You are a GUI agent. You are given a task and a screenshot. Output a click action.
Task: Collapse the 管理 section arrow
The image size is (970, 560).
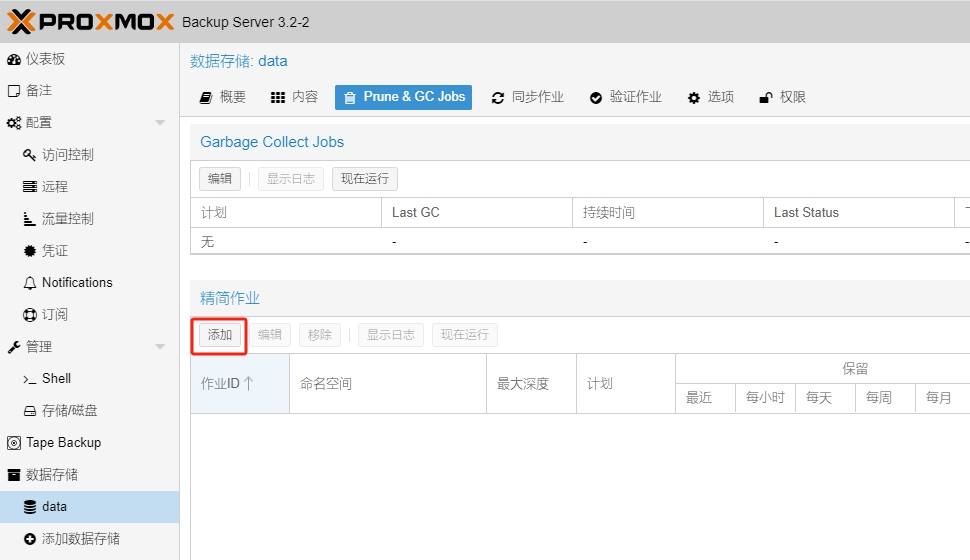[x=160, y=347]
